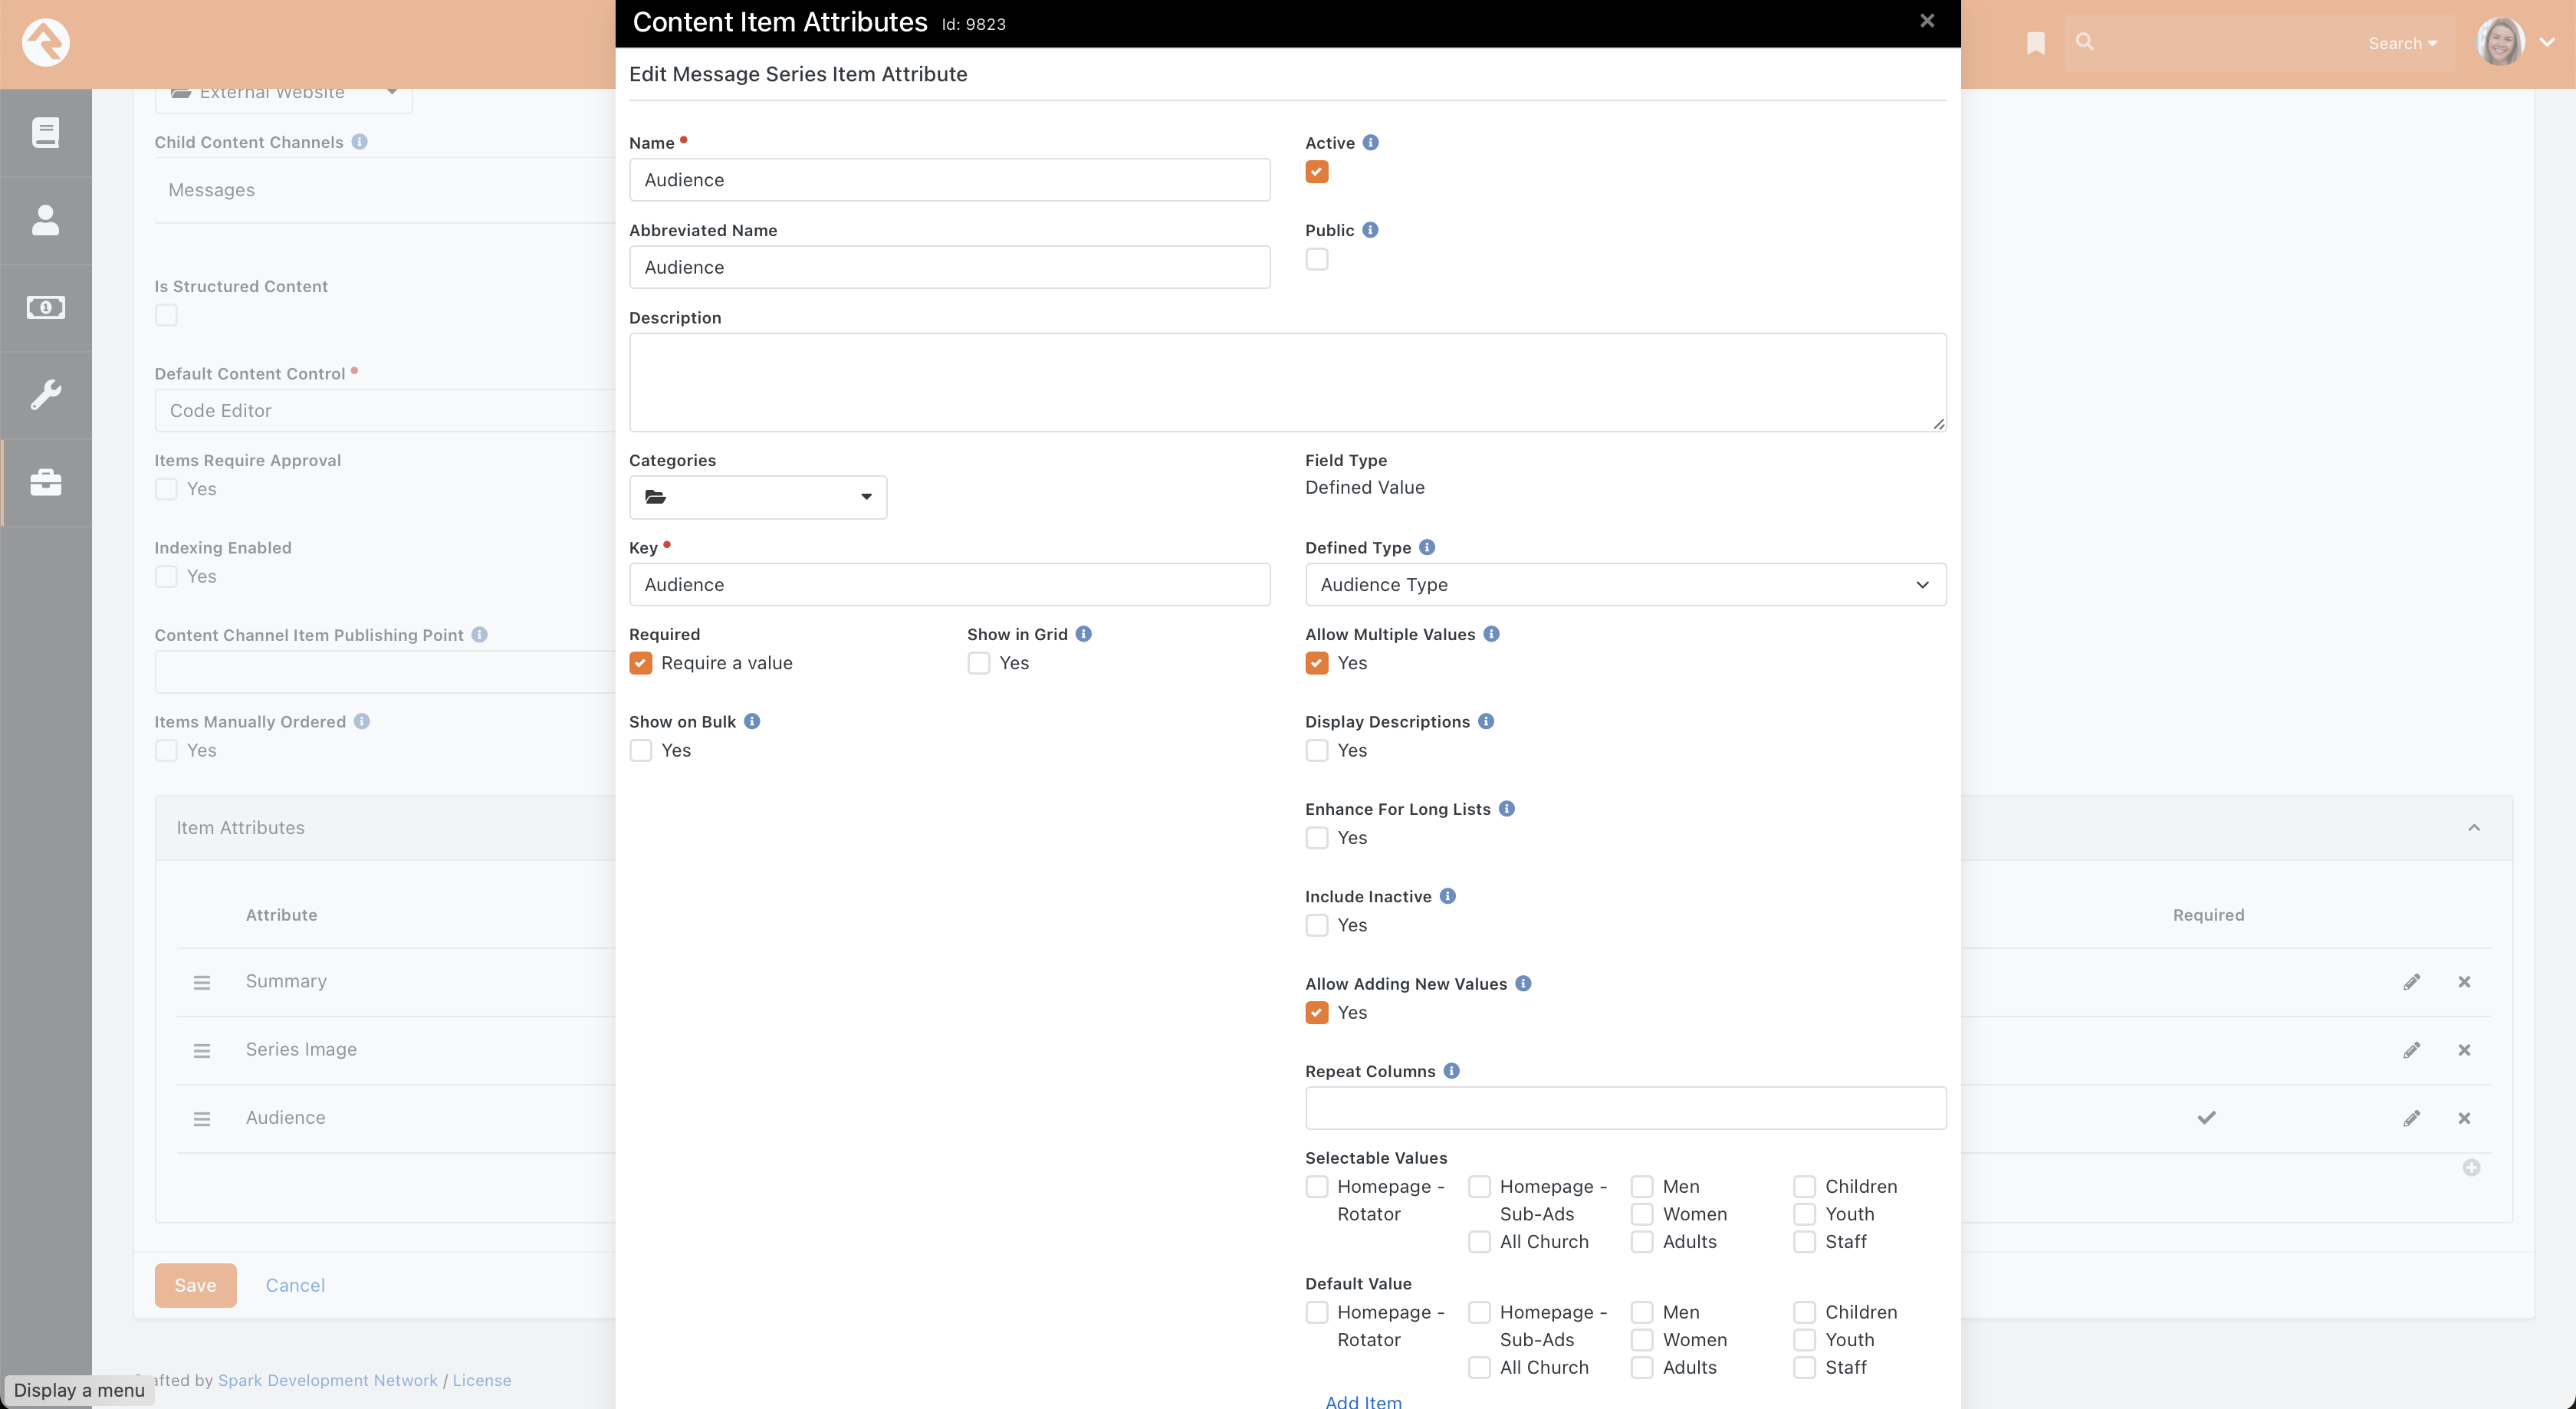Enable Show in Grid checkbox
2576x1409 pixels.
coord(979,663)
